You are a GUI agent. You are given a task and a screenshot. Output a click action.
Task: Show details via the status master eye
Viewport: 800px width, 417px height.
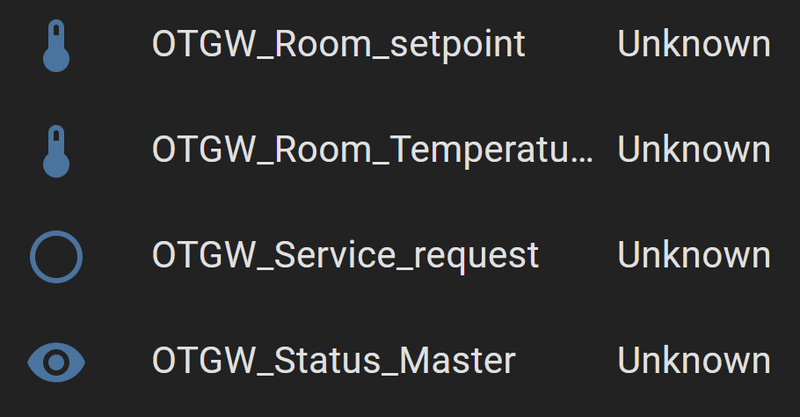(56, 360)
